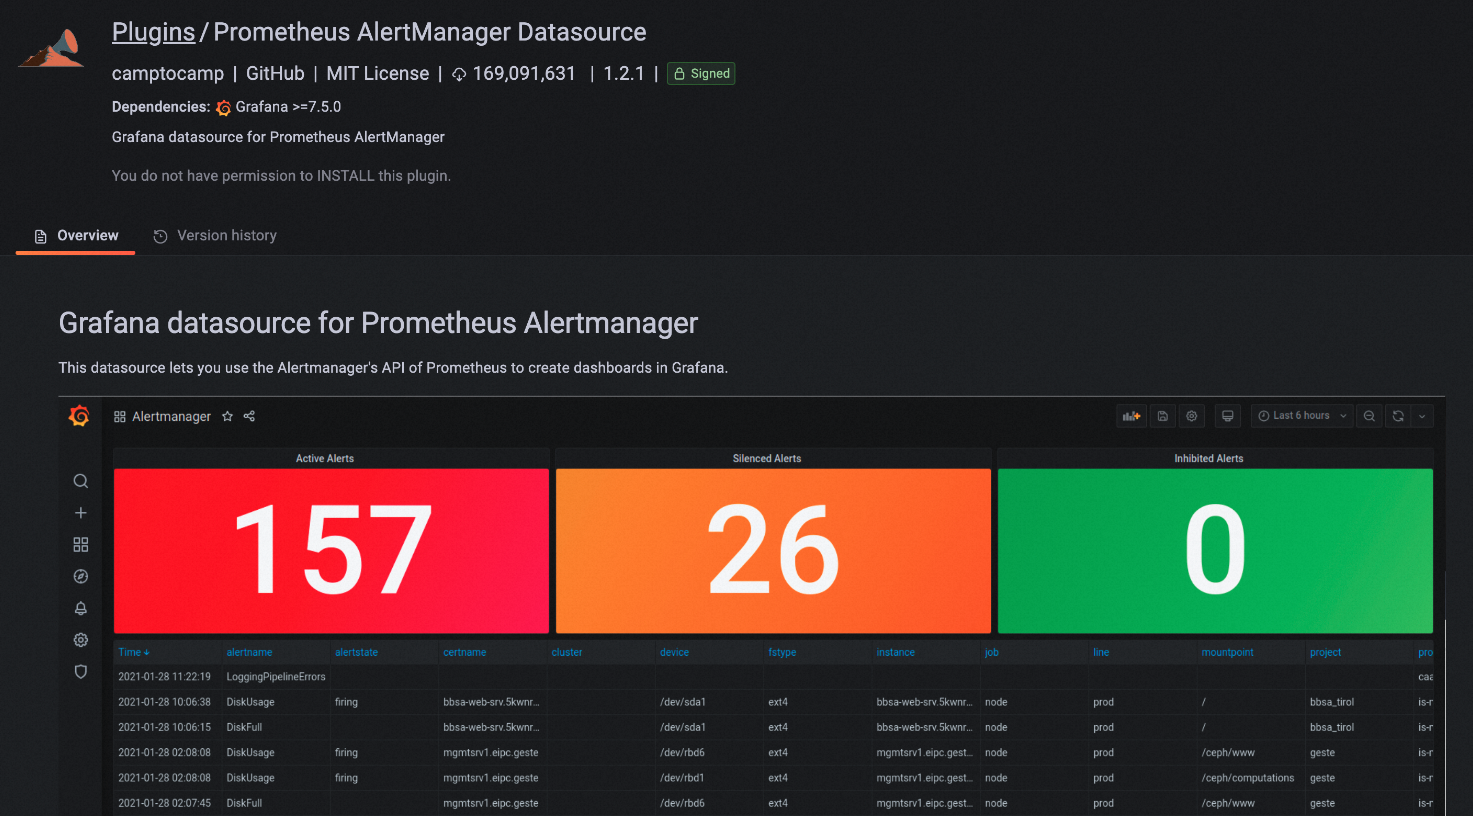Enable TV view mode
The height and width of the screenshot is (816, 1473).
1227,415
